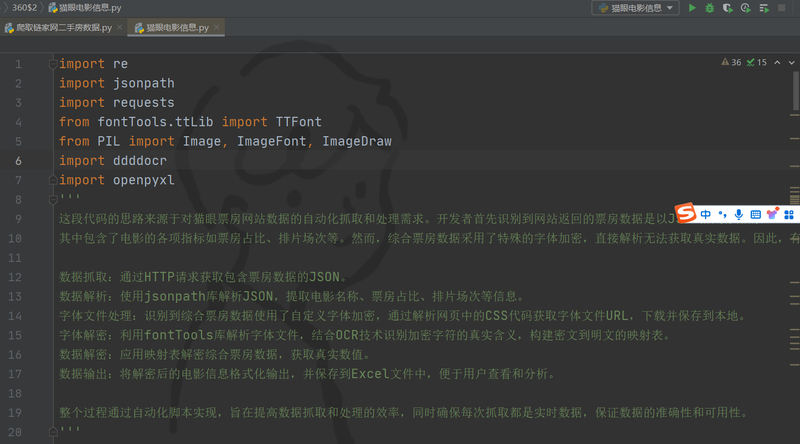The height and width of the screenshot is (444, 800).
Task: Run with coverage using the shield icon
Action: [x=727, y=8]
